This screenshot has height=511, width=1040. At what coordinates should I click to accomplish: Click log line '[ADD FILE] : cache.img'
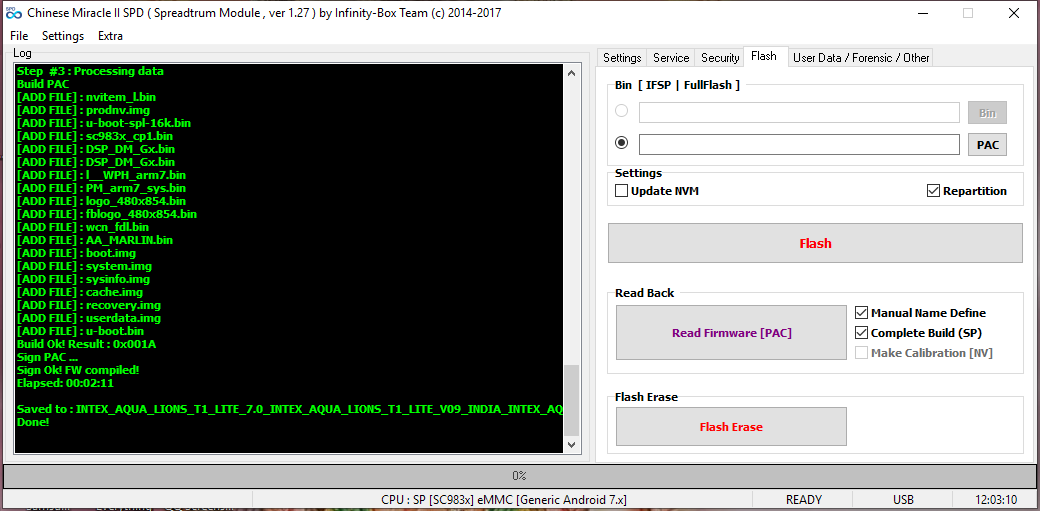click(80, 292)
